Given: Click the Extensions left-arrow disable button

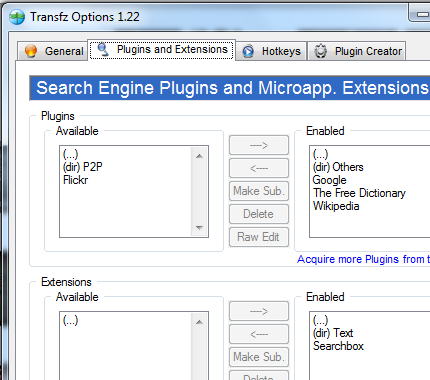Looking at the screenshot, I should [259, 334].
